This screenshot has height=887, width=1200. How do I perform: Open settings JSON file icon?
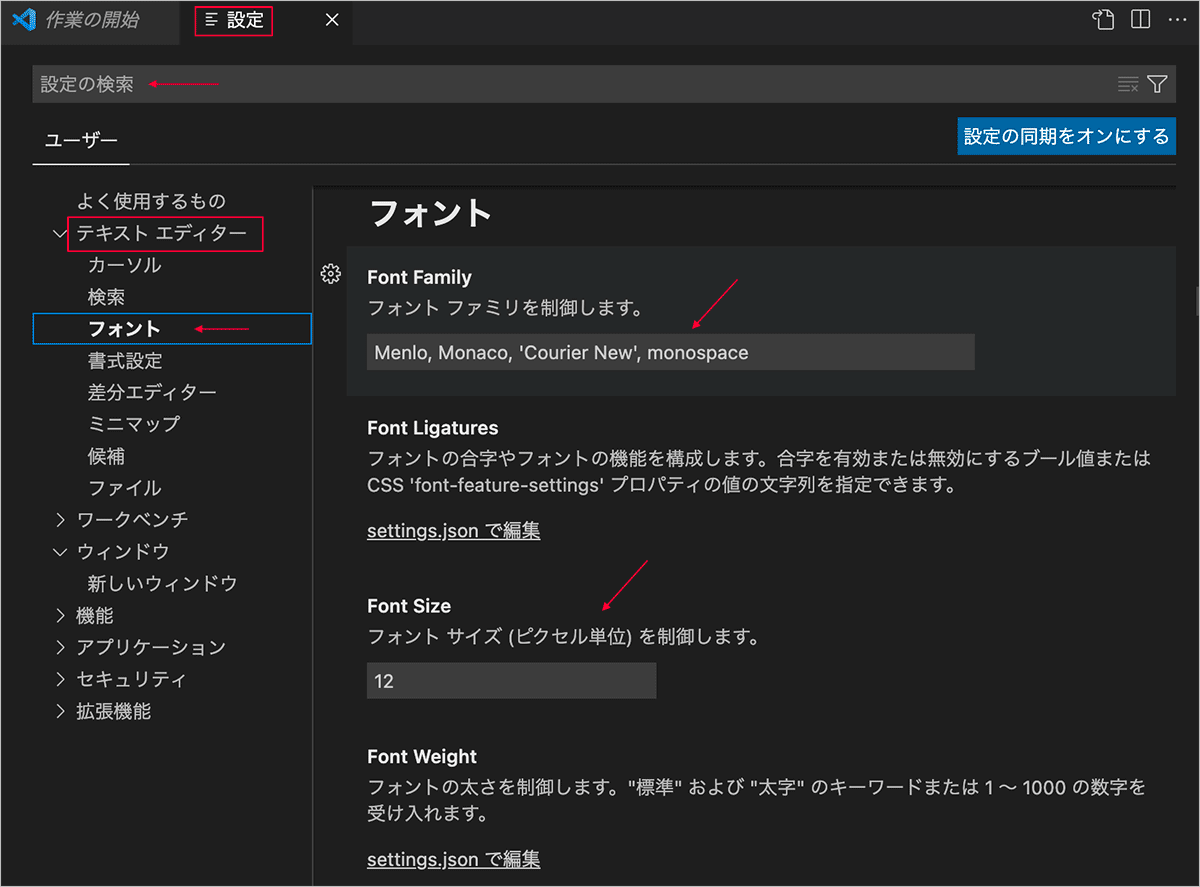1103,20
